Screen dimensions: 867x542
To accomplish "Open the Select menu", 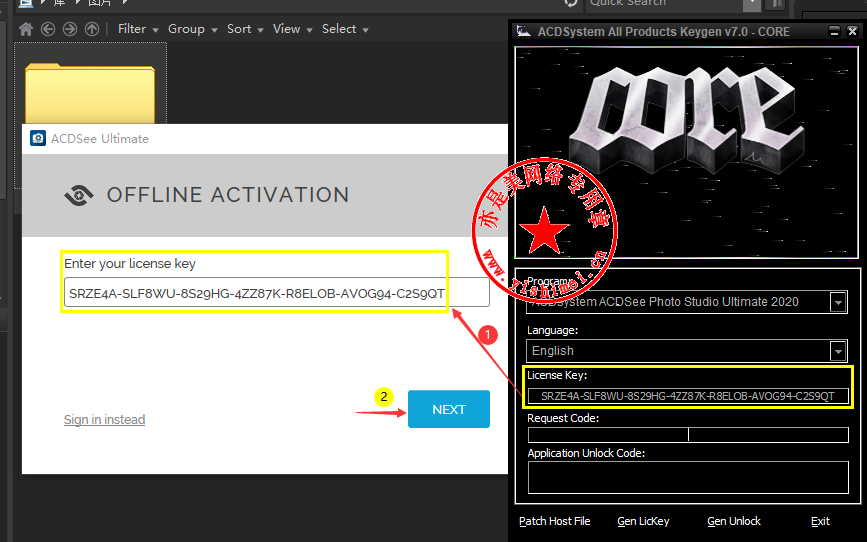I will pyautogui.click(x=345, y=29).
